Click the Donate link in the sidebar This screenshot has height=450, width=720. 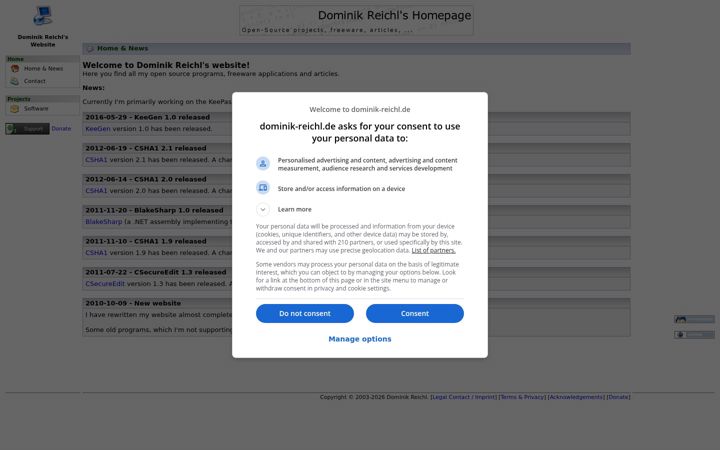point(61,129)
